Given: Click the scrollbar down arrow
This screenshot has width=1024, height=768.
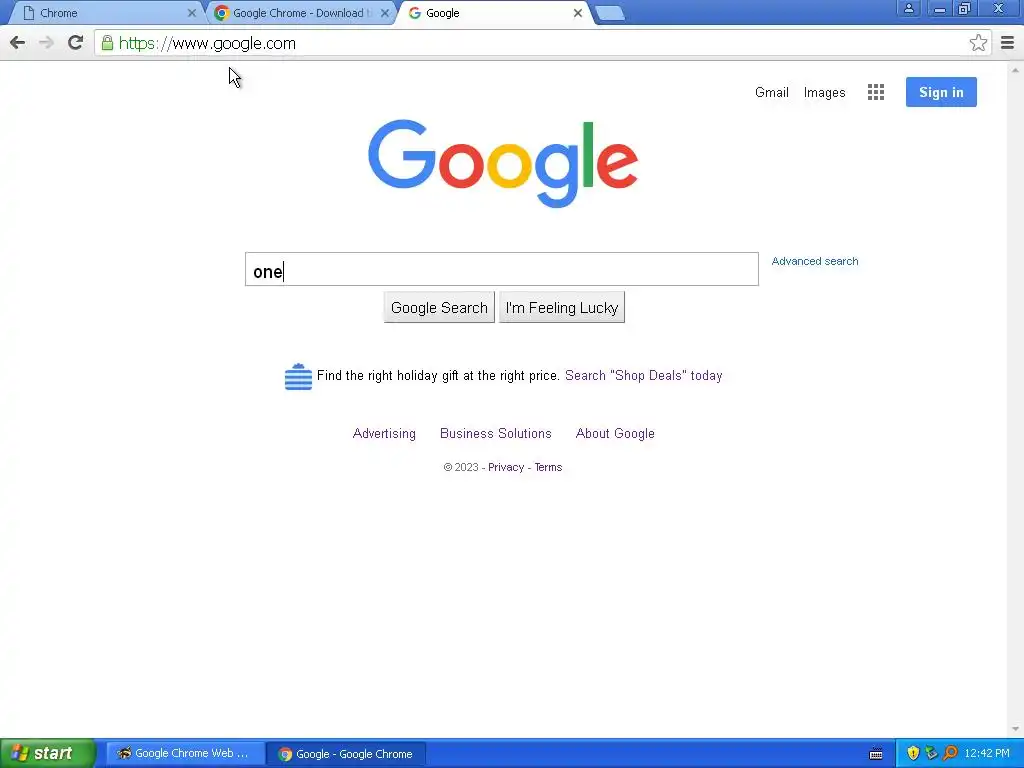Looking at the screenshot, I should click(x=1015, y=729).
